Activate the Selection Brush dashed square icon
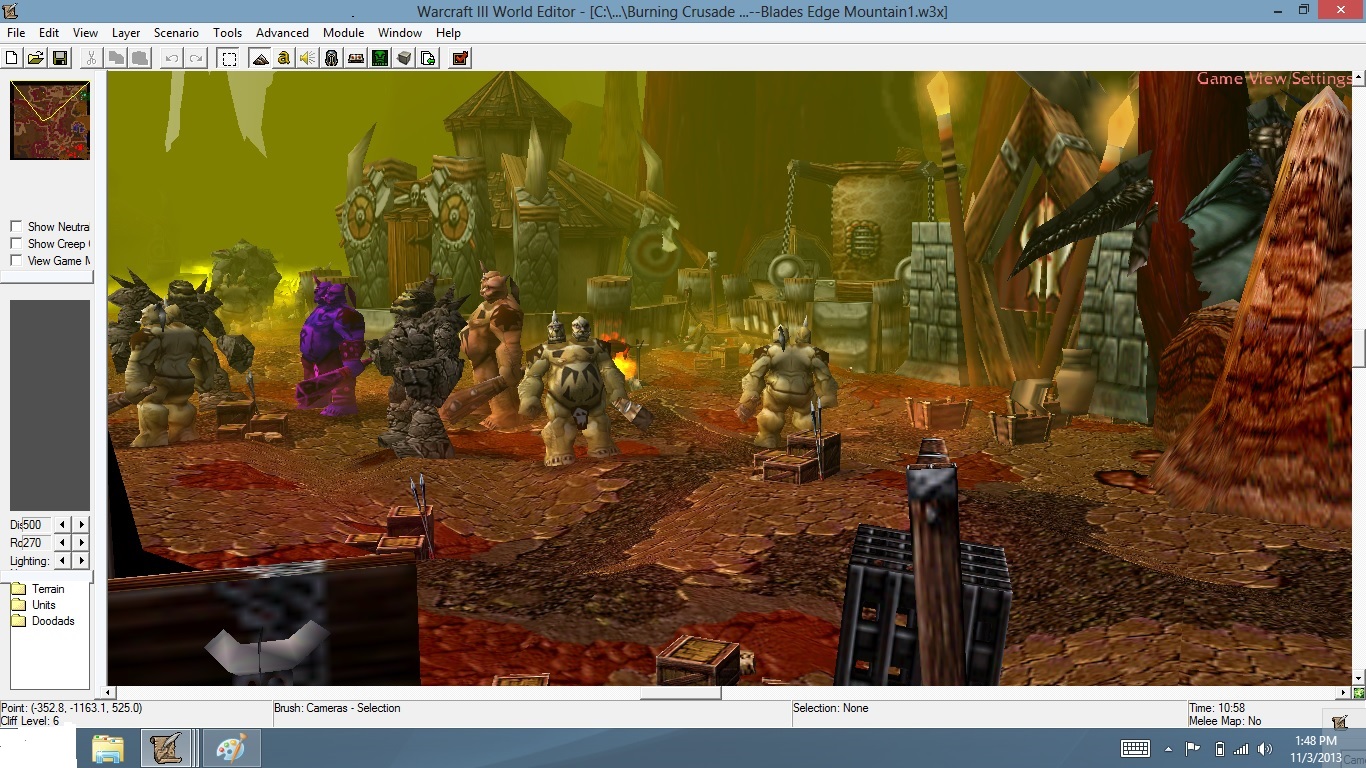Screen dimensions: 1366x768 [x=229, y=58]
